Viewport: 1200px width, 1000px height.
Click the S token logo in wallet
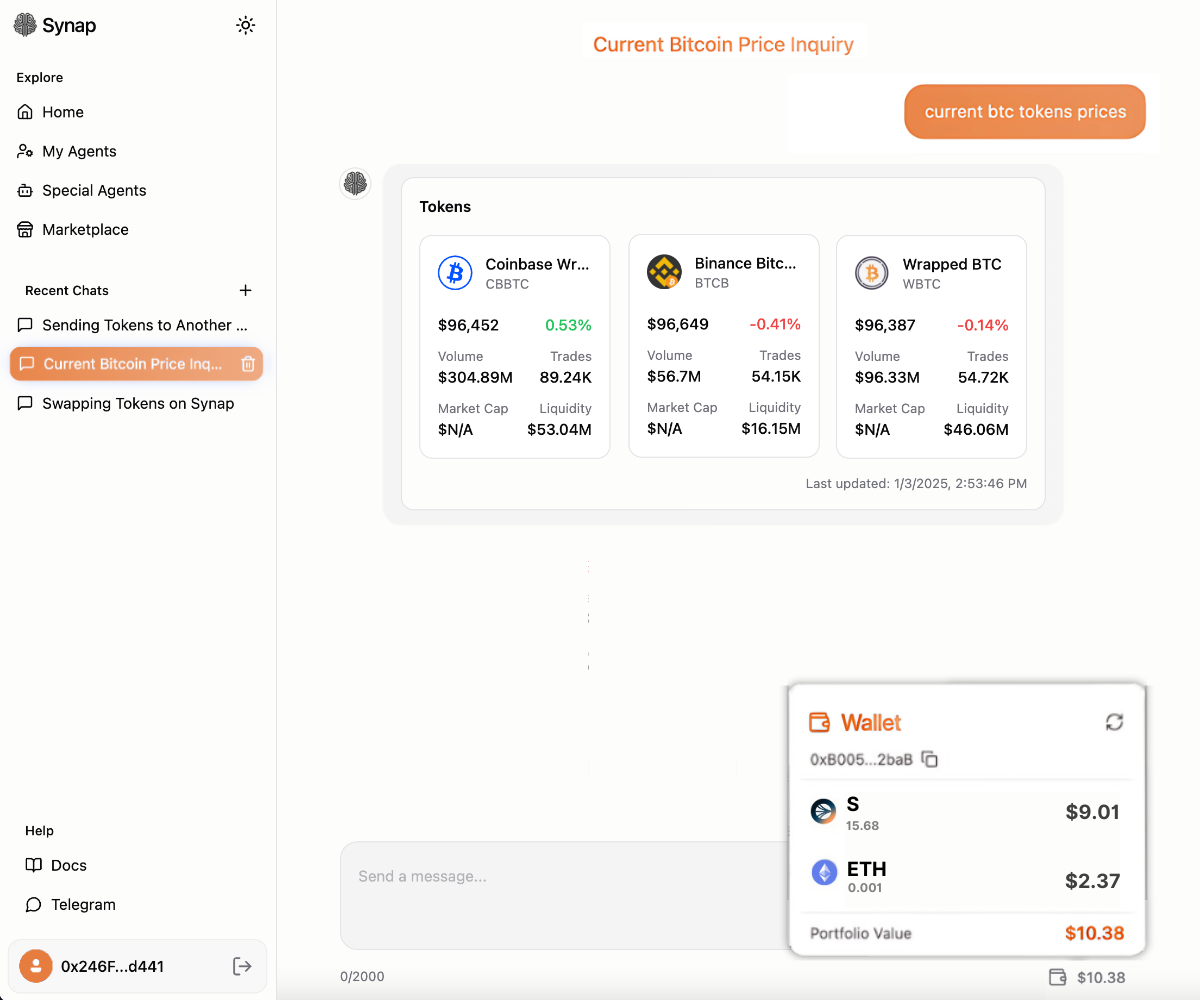(x=823, y=811)
